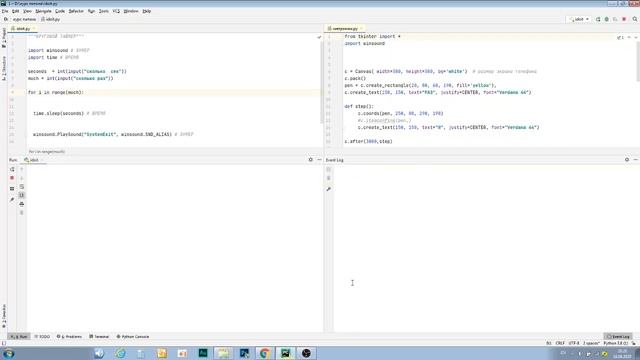Image resolution: width=640 pixels, height=360 pixels.
Task: Open the Python Console tab
Action: pos(133,337)
